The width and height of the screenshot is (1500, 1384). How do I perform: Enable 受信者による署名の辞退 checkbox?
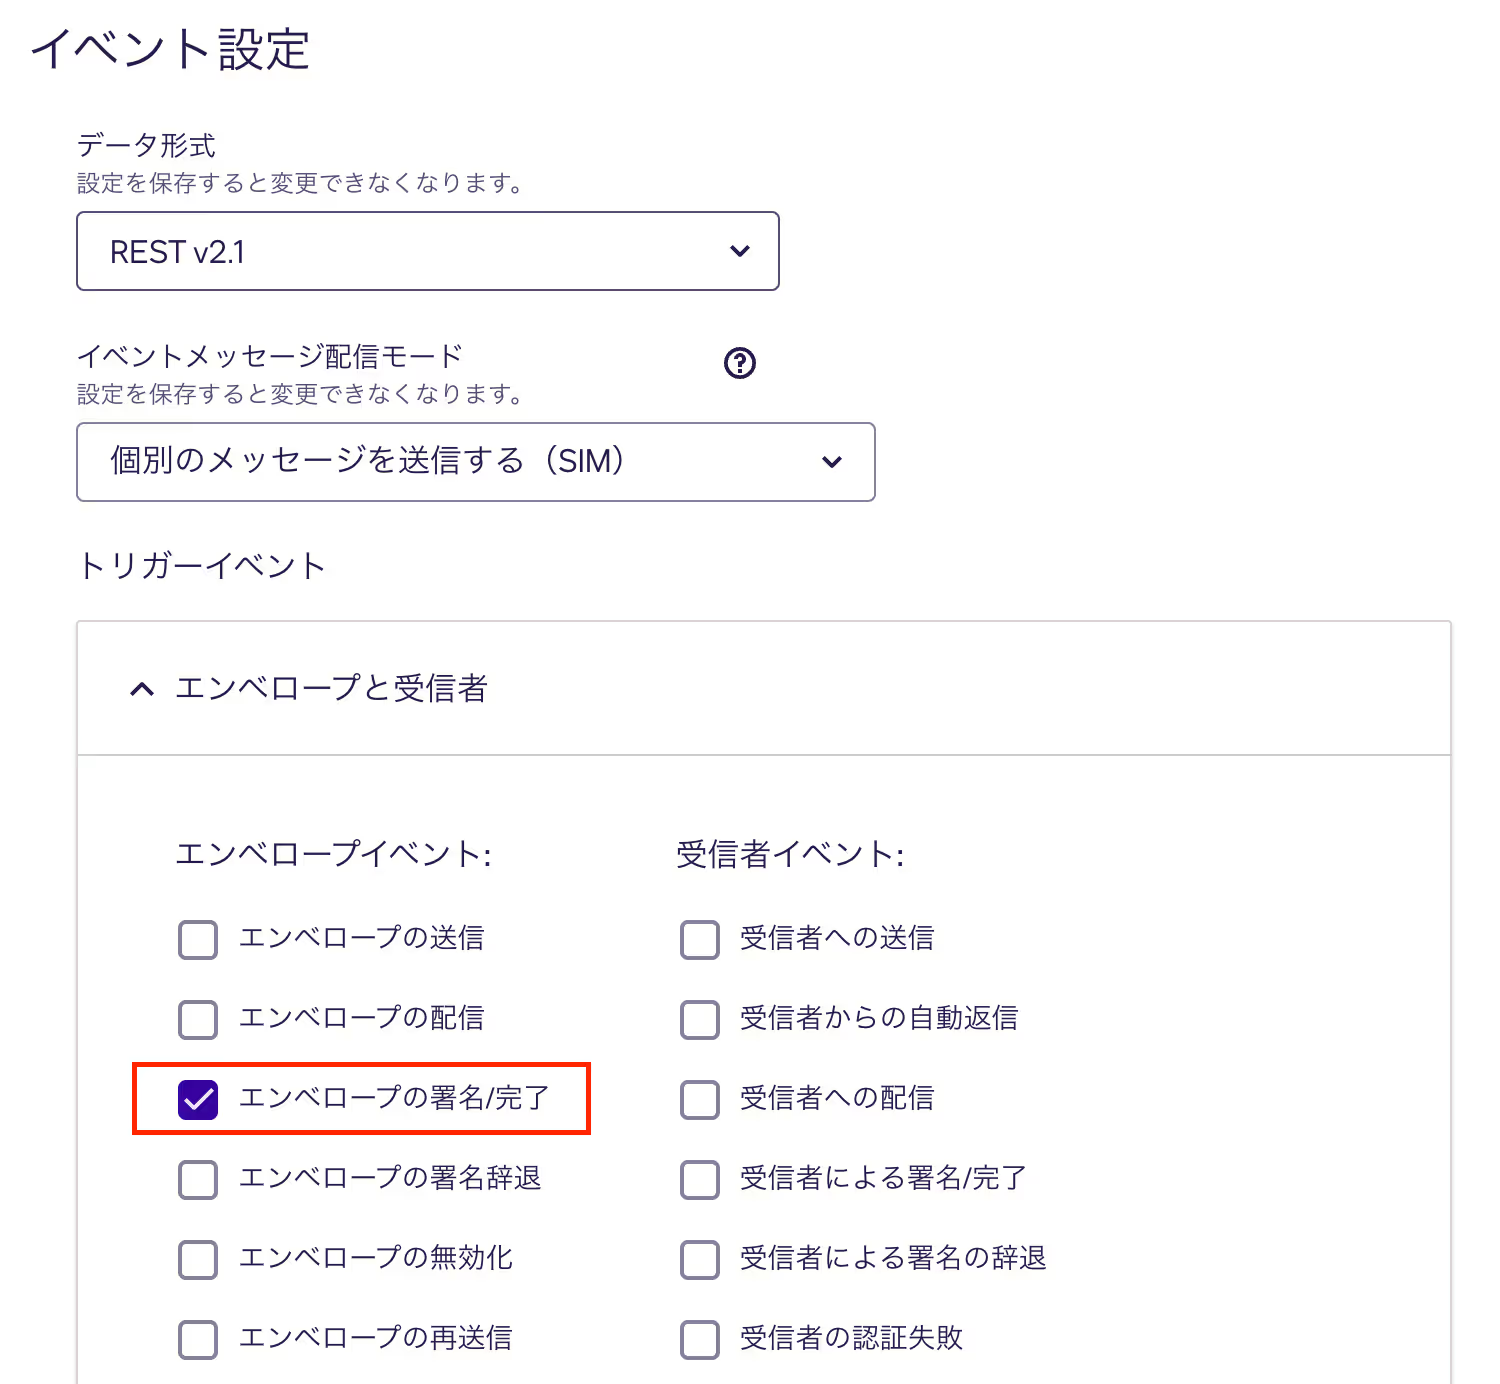(x=700, y=1260)
